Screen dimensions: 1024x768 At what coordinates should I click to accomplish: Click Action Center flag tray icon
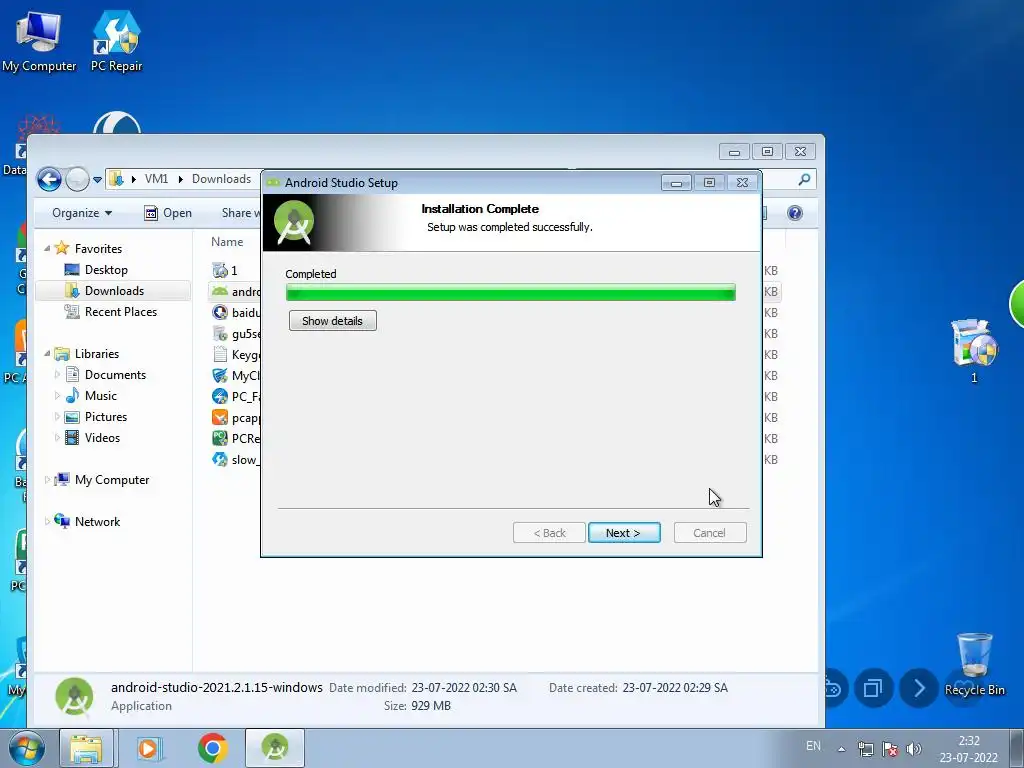(889, 749)
